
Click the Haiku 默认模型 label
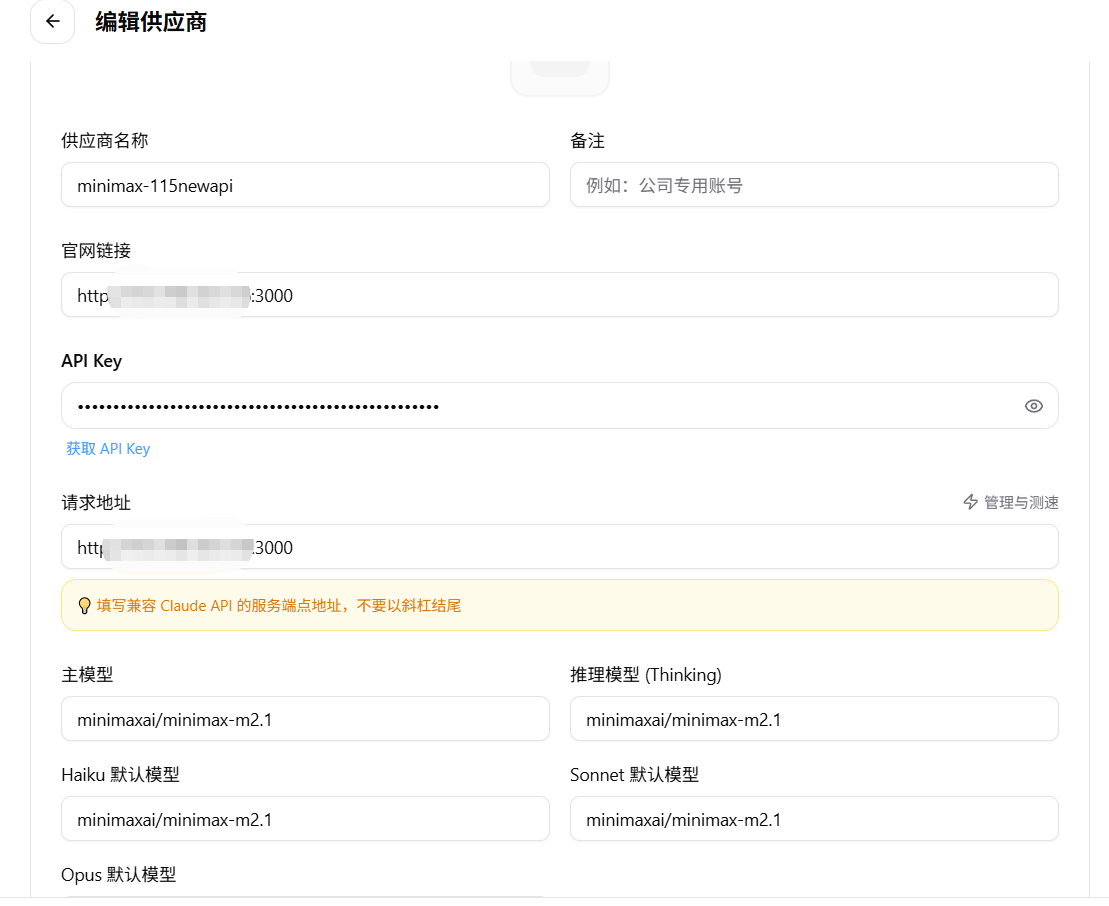(x=120, y=774)
